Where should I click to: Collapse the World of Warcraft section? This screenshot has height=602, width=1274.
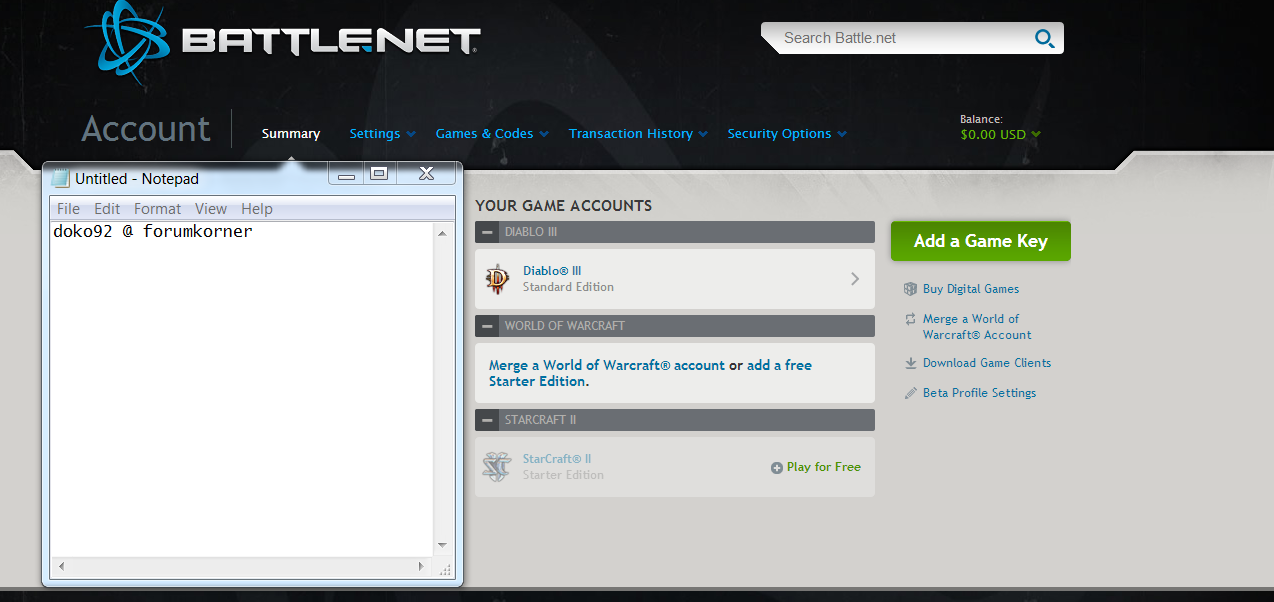point(487,326)
